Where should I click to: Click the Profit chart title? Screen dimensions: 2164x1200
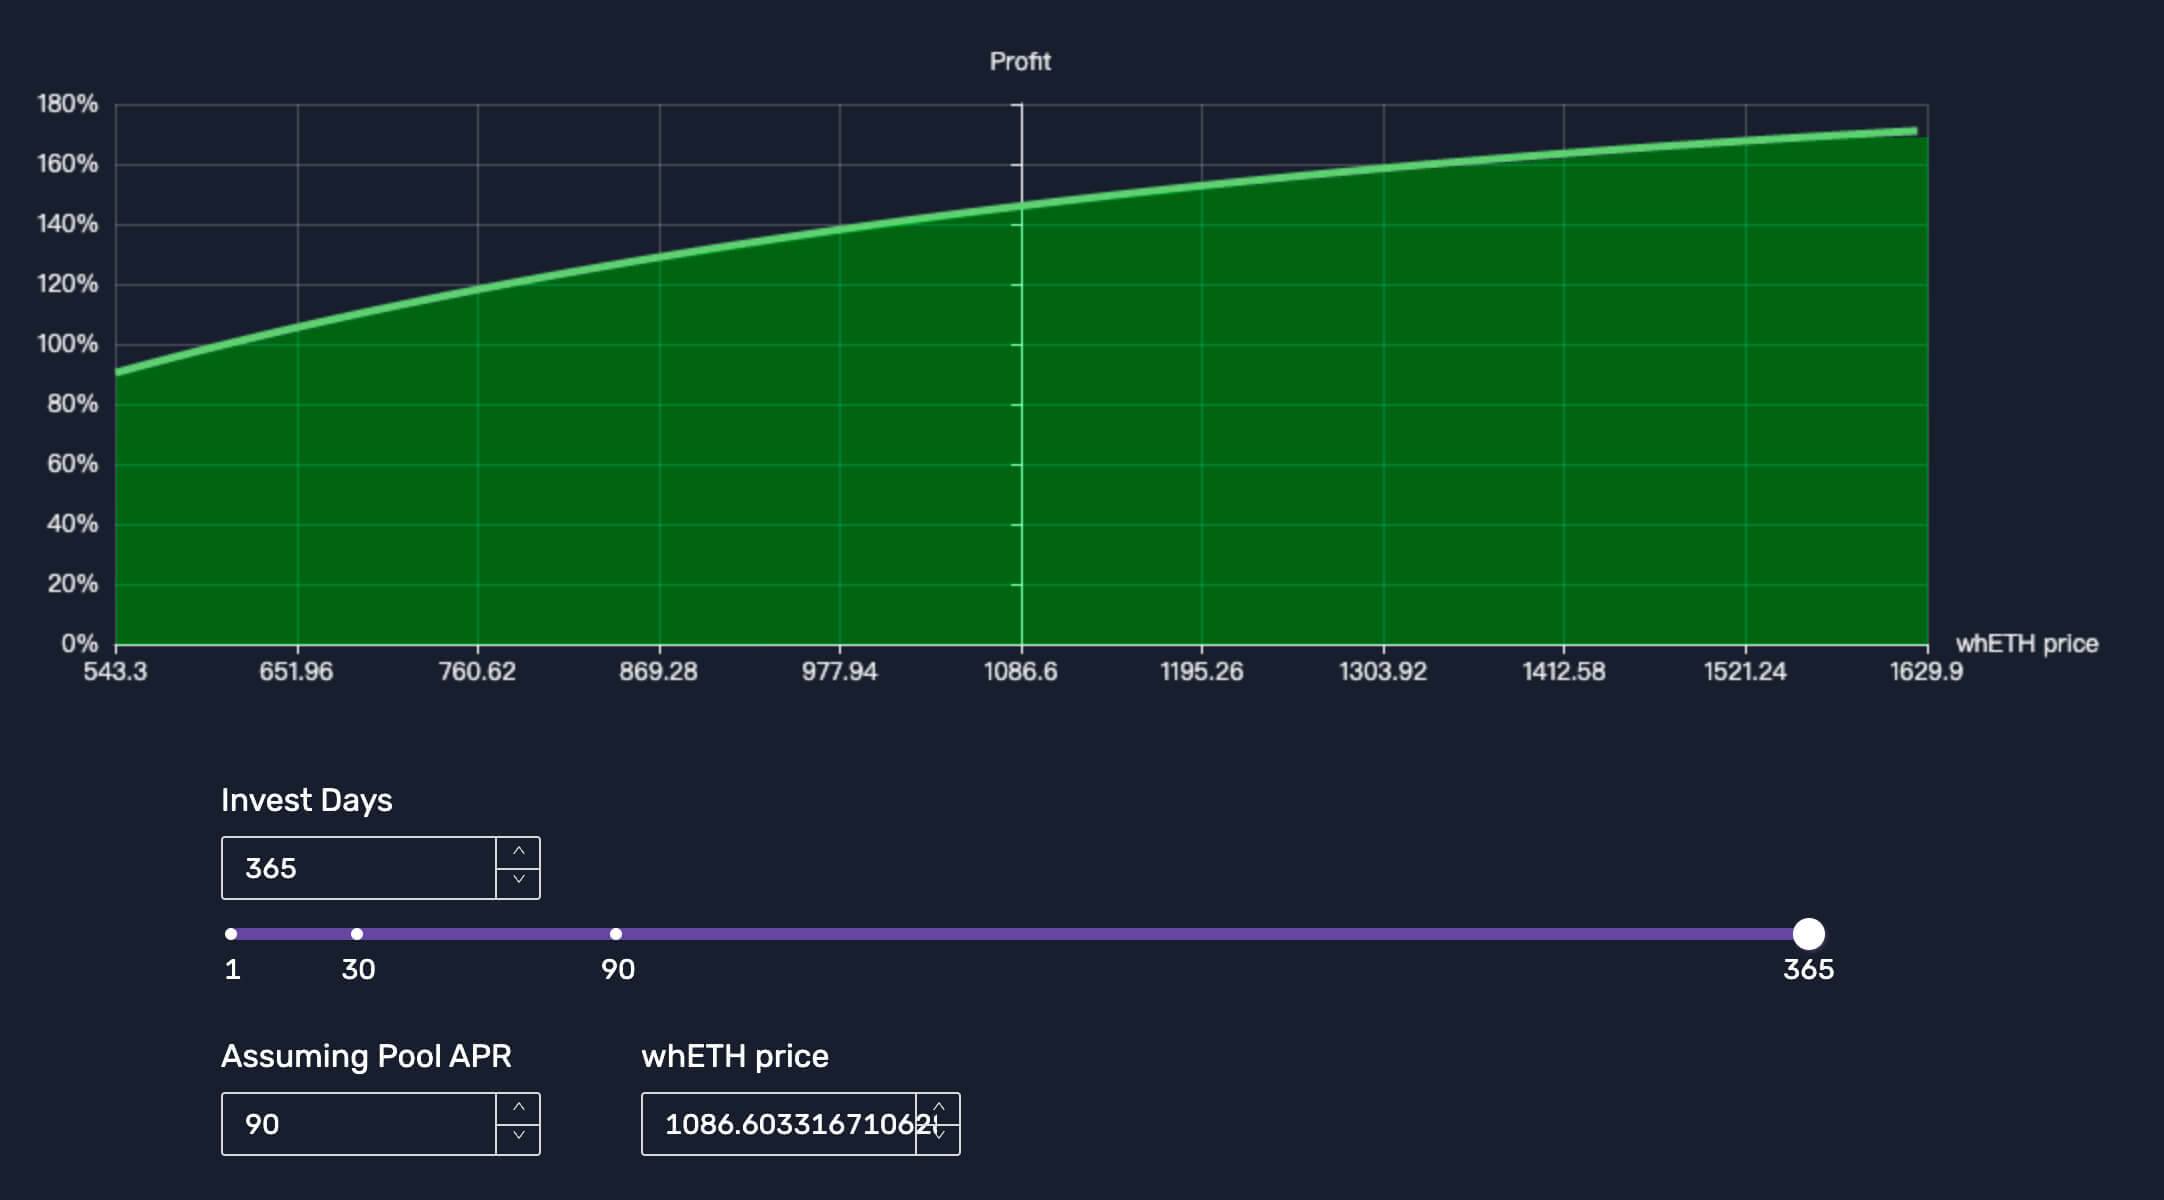click(1020, 61)
